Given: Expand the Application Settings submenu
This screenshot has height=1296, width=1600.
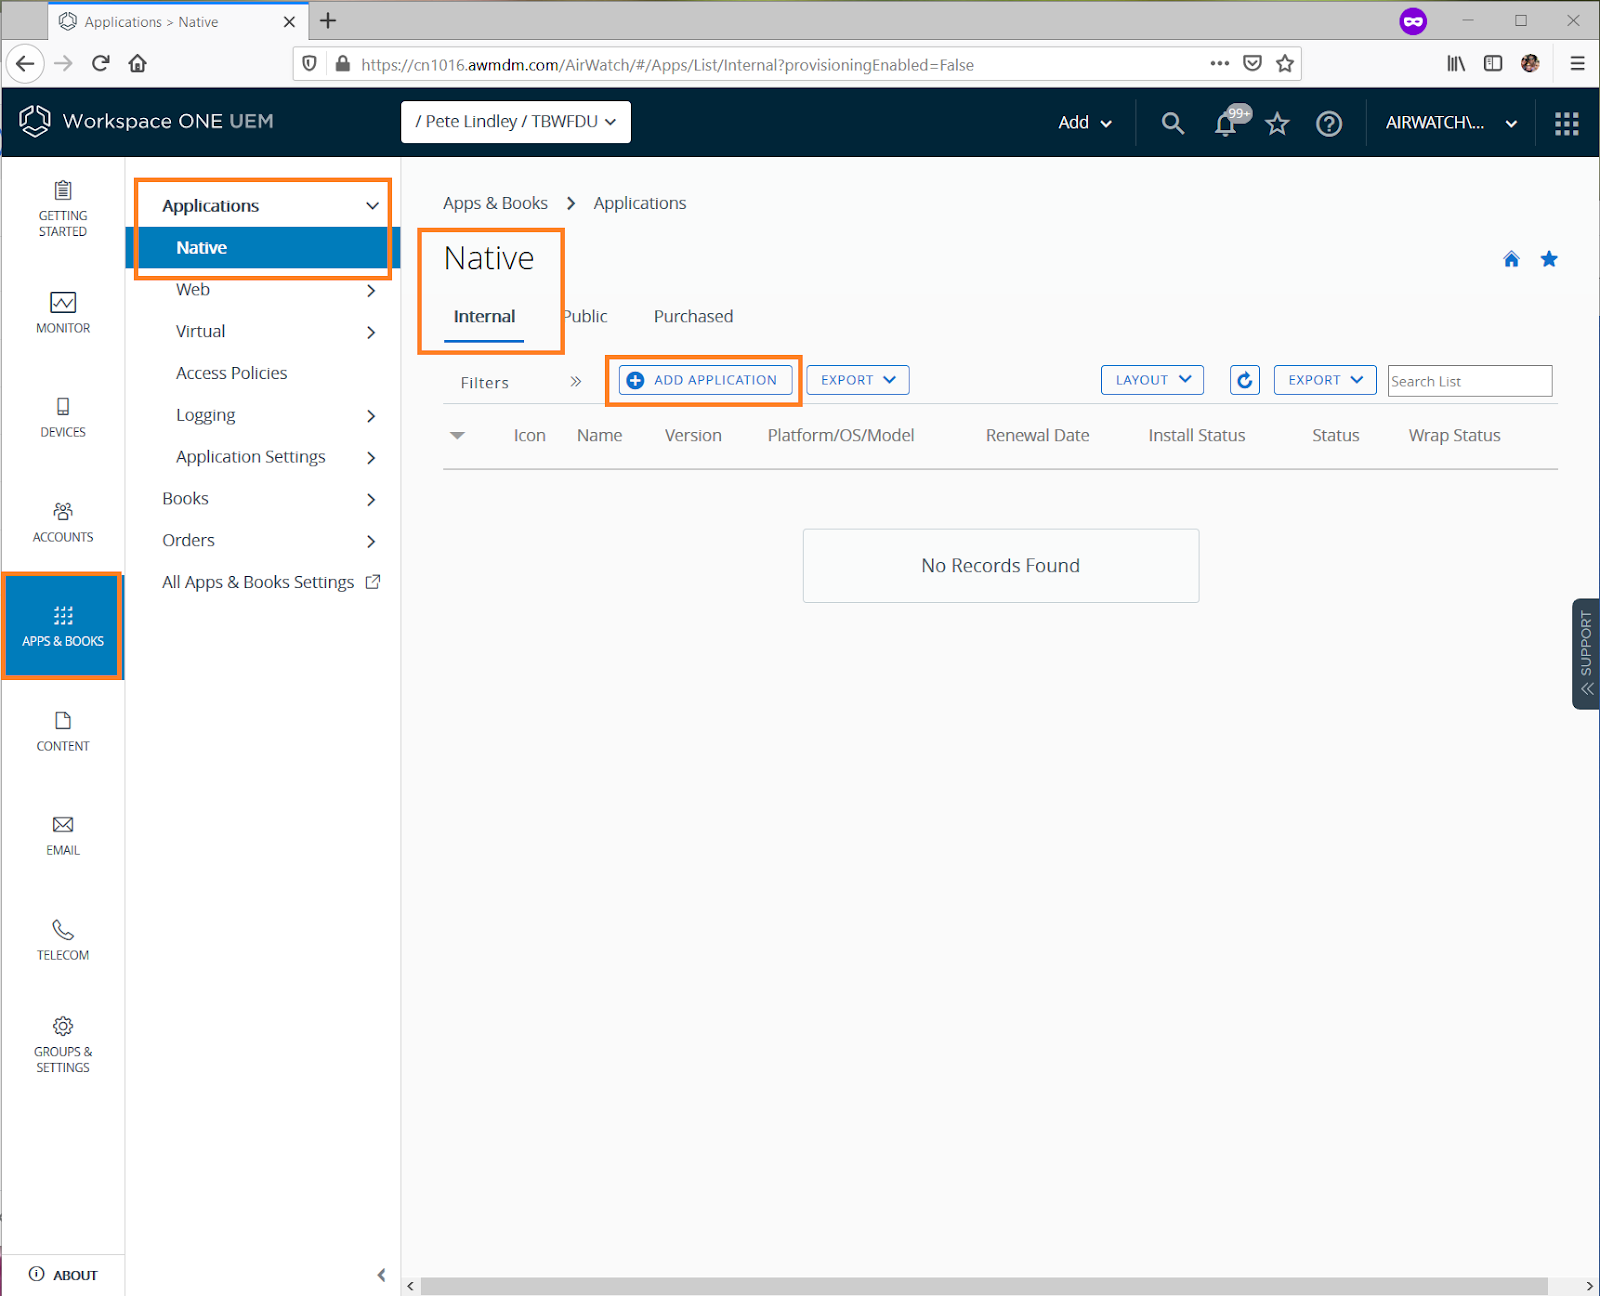Looking at the screenshot, I should point(371,457).
